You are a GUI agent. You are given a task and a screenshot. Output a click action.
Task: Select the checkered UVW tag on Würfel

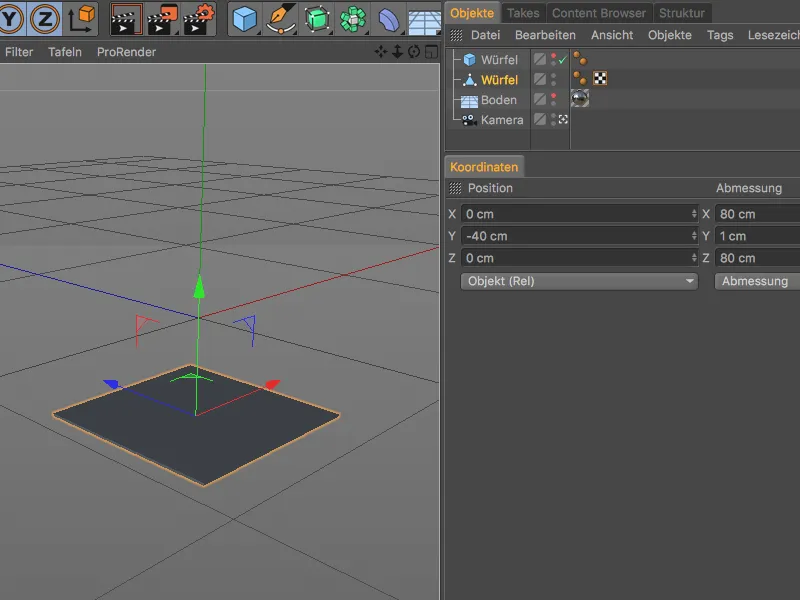(x=600, y=79)
